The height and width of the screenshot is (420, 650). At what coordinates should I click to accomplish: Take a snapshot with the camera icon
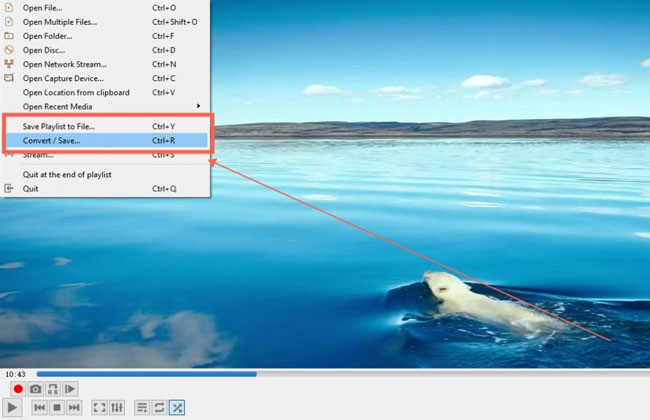pos(36,389)
